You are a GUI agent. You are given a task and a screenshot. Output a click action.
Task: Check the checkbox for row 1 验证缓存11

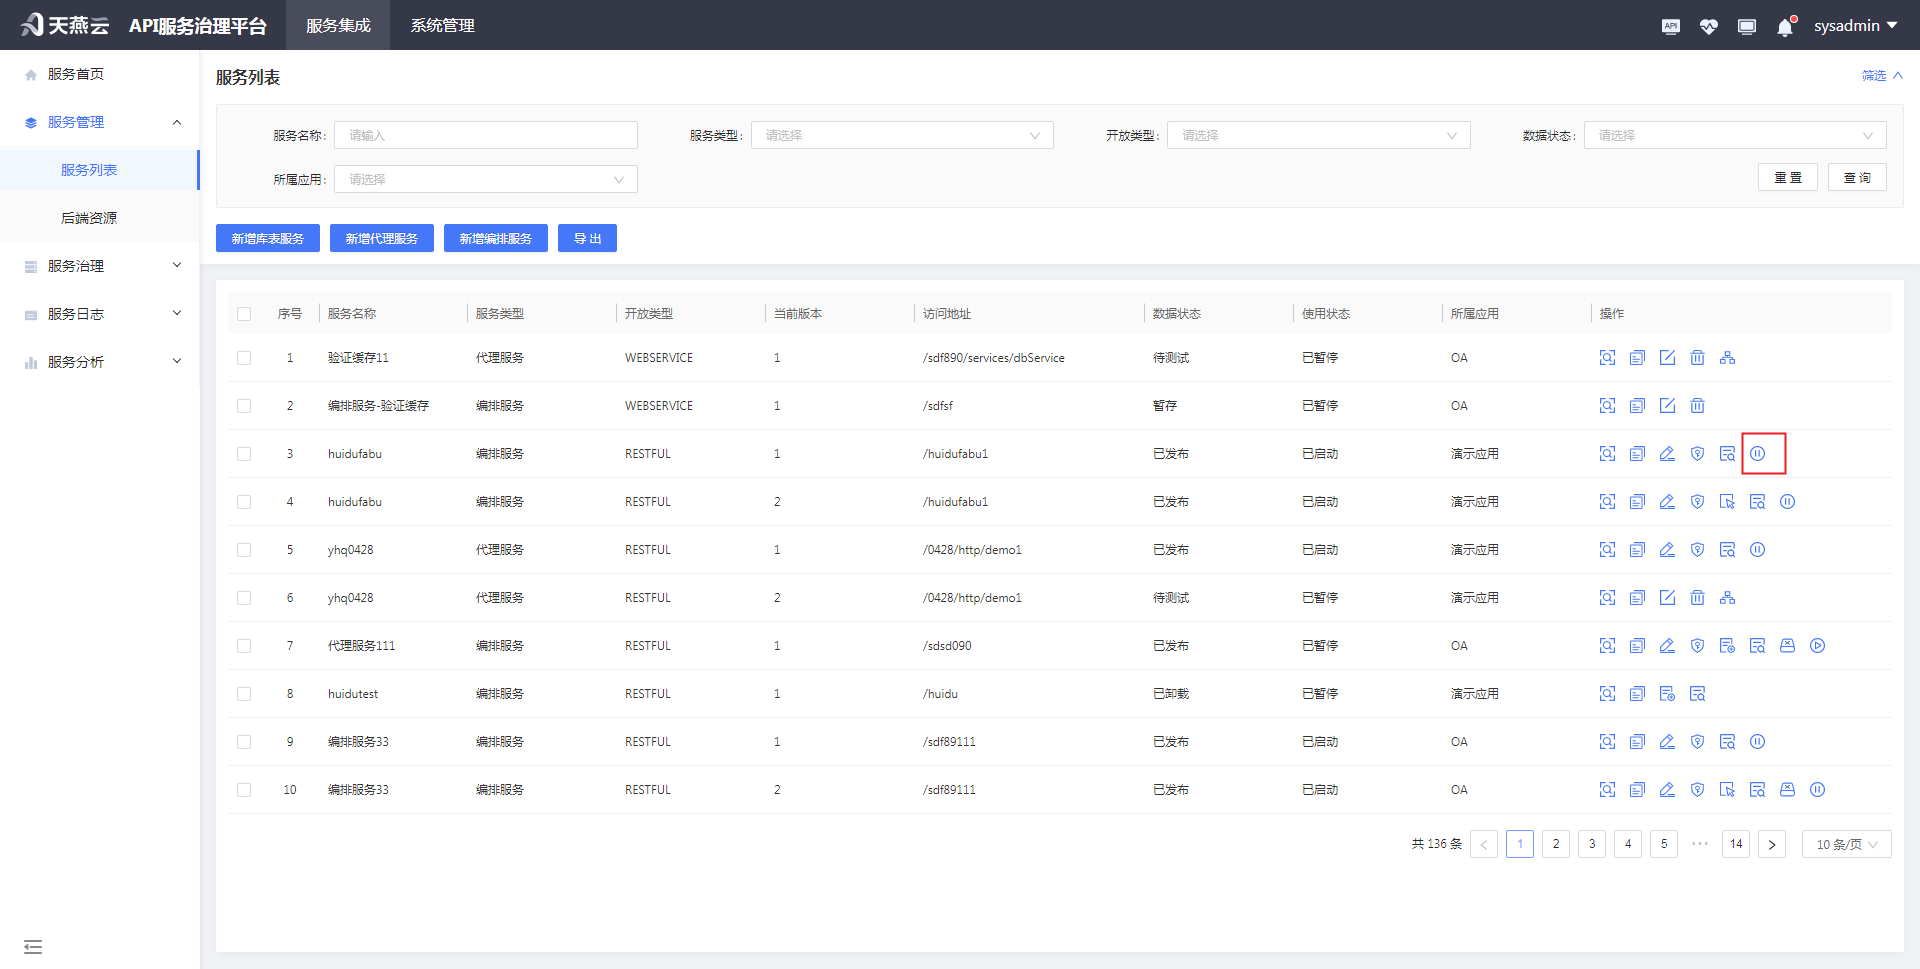point(244,358)
